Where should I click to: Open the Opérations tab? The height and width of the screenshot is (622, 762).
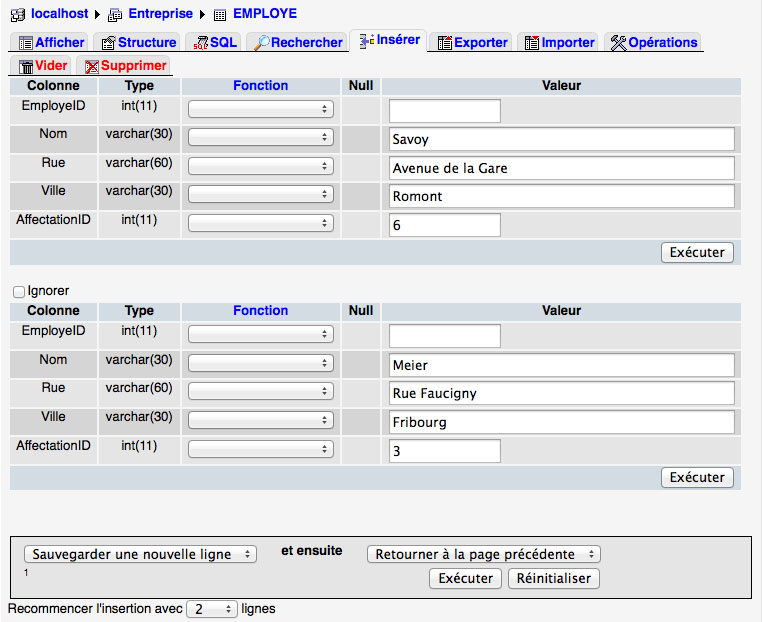point(653,42)
